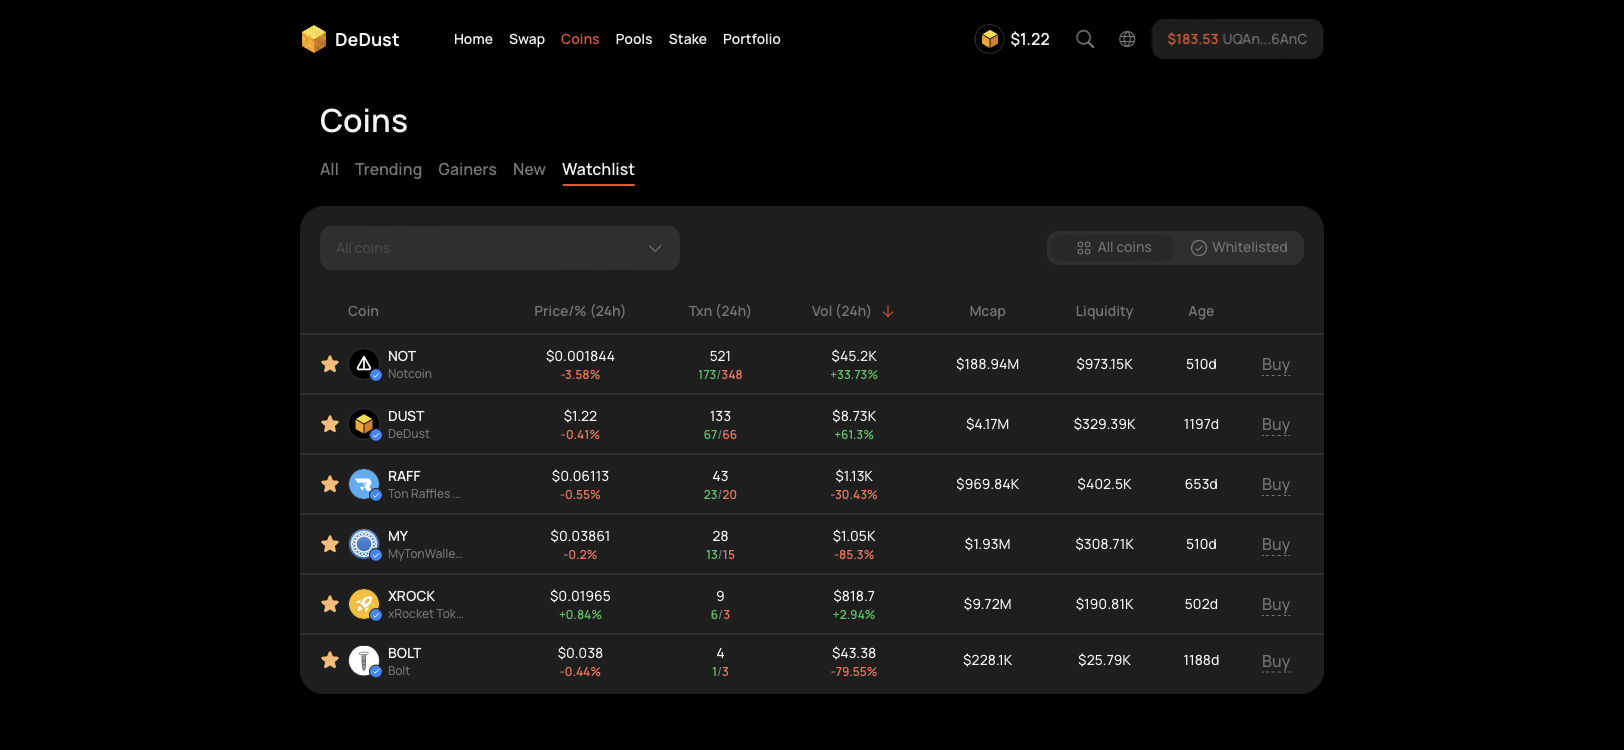Unstar MY from the watchlist
The image size is (1624, 750).
[x=330, y=544]
